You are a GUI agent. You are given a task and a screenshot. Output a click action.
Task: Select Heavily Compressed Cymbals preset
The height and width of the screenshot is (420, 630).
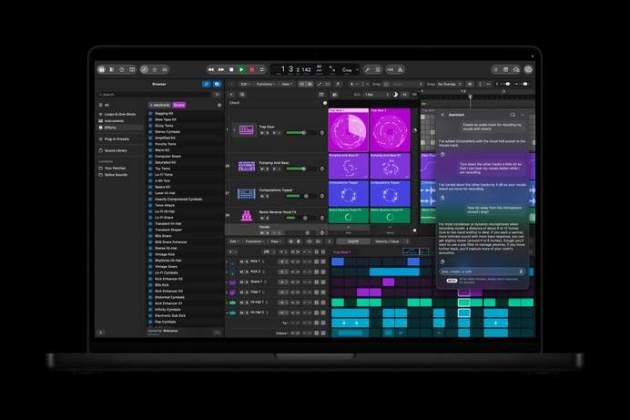point(178,199)
